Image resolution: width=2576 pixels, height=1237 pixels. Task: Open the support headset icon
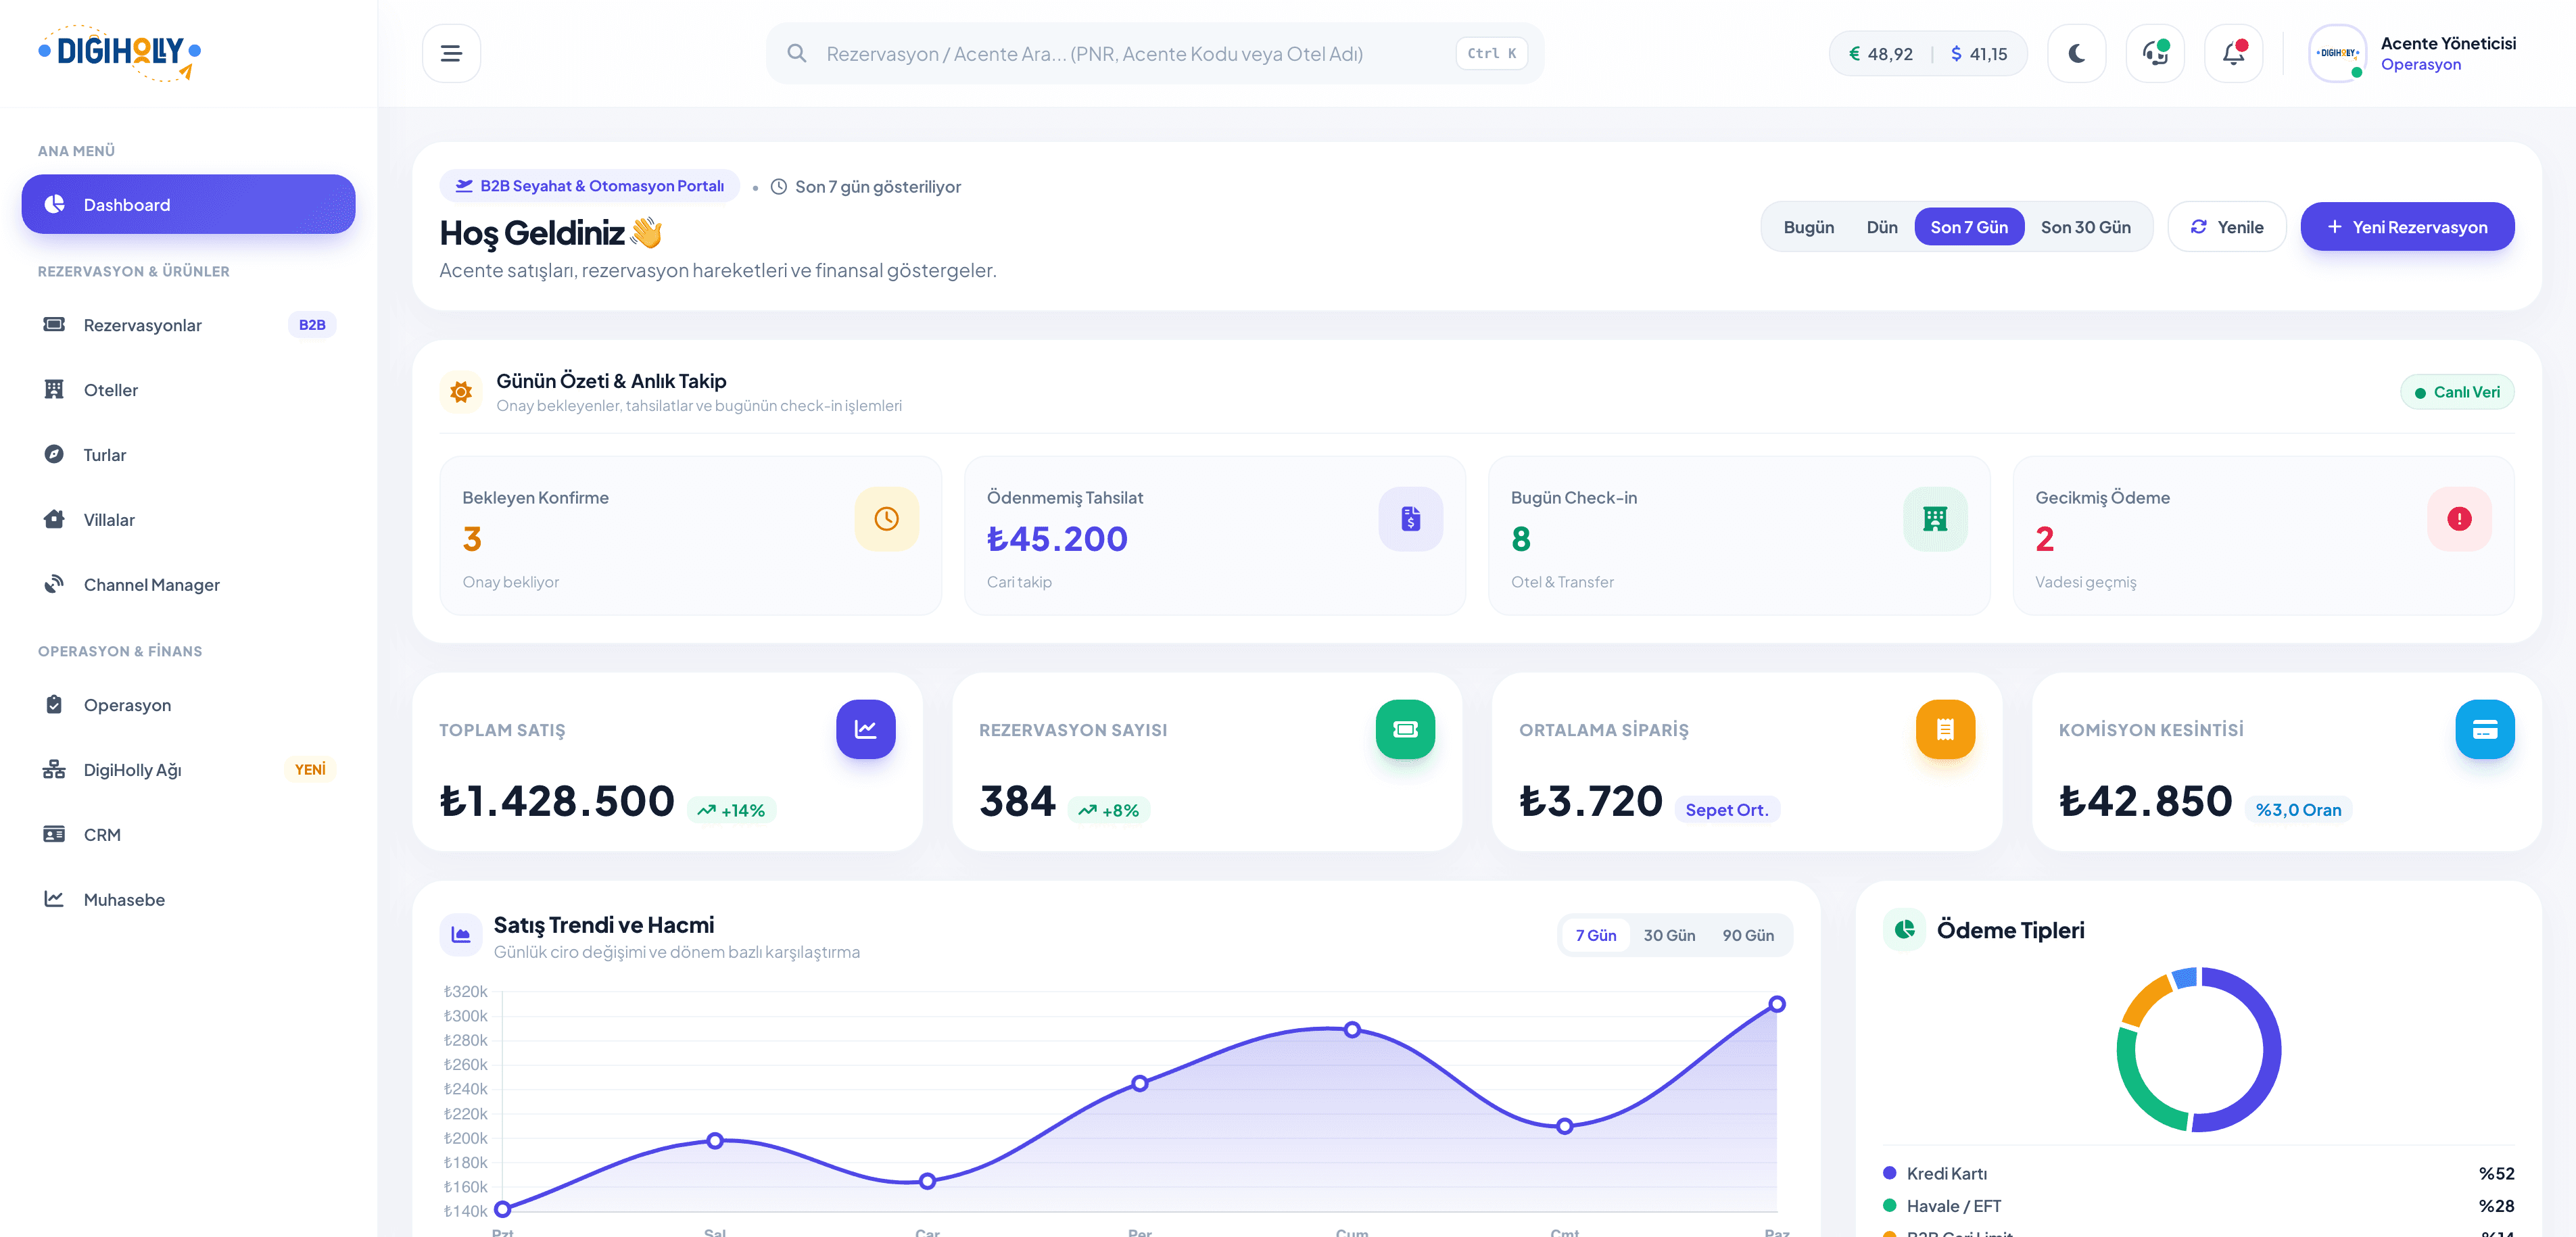tap(2155, 53)
